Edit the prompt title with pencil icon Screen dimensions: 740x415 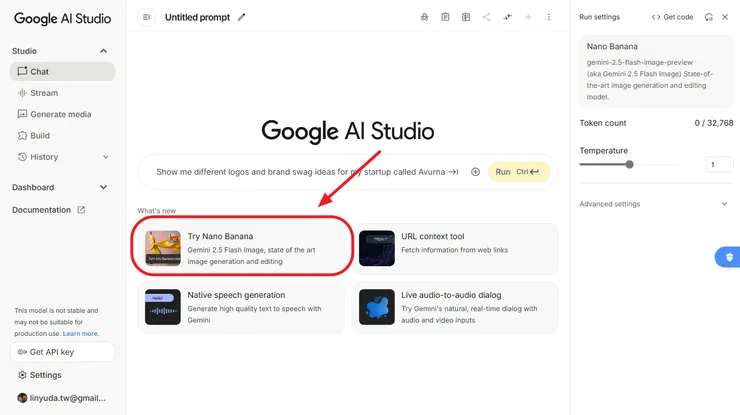tap(242, 17)
